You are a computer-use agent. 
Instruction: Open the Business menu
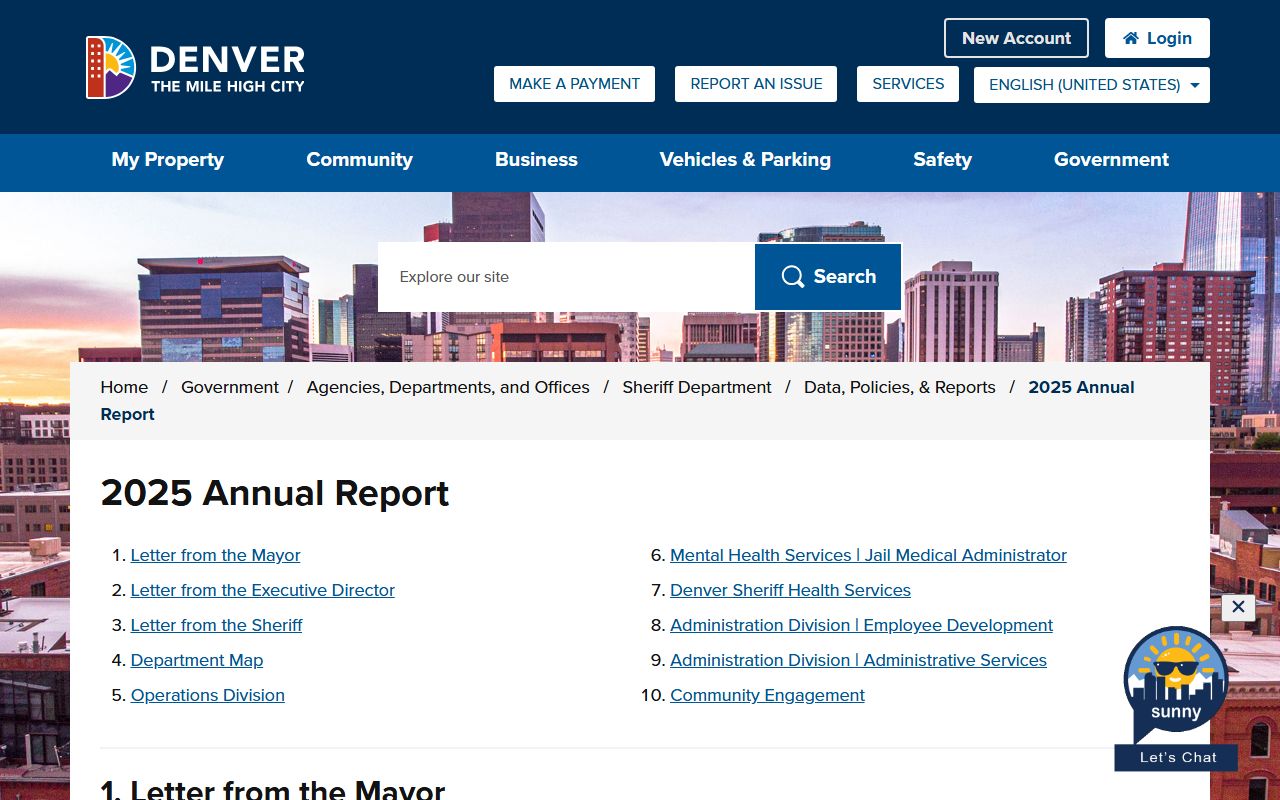point(536,160)
